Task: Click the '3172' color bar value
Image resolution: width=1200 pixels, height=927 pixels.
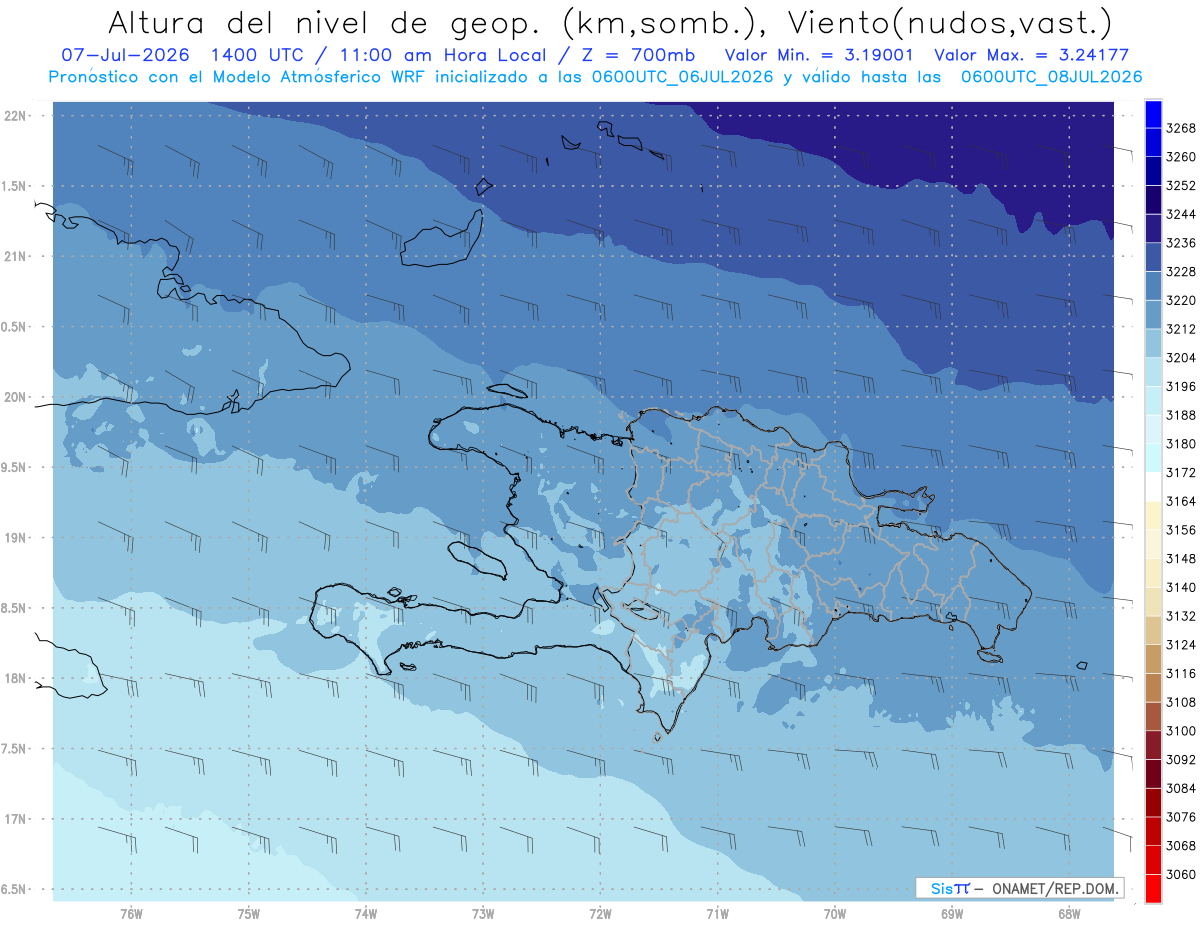Action: coord(1181,473)
